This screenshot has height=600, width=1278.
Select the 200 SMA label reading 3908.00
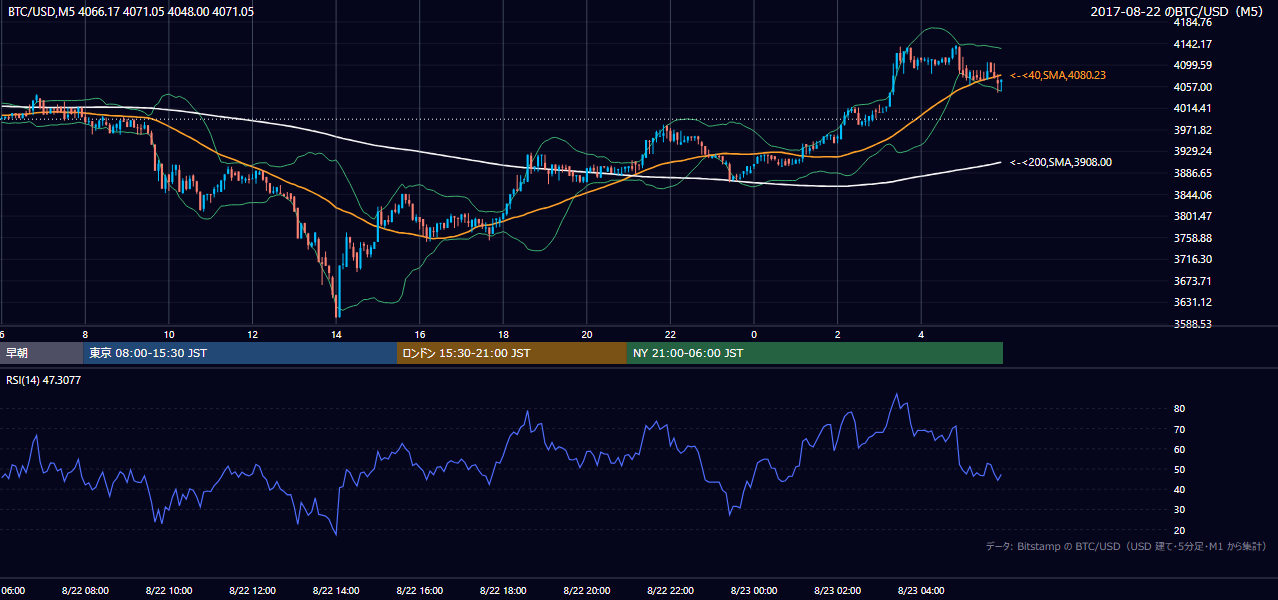point(1061,162)
